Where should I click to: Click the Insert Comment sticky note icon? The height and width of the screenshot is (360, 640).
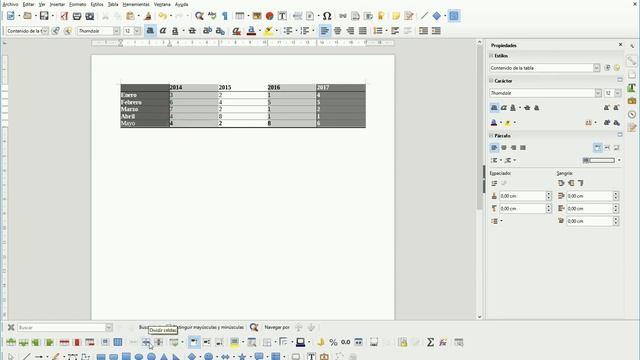click(x=396, y=16)
